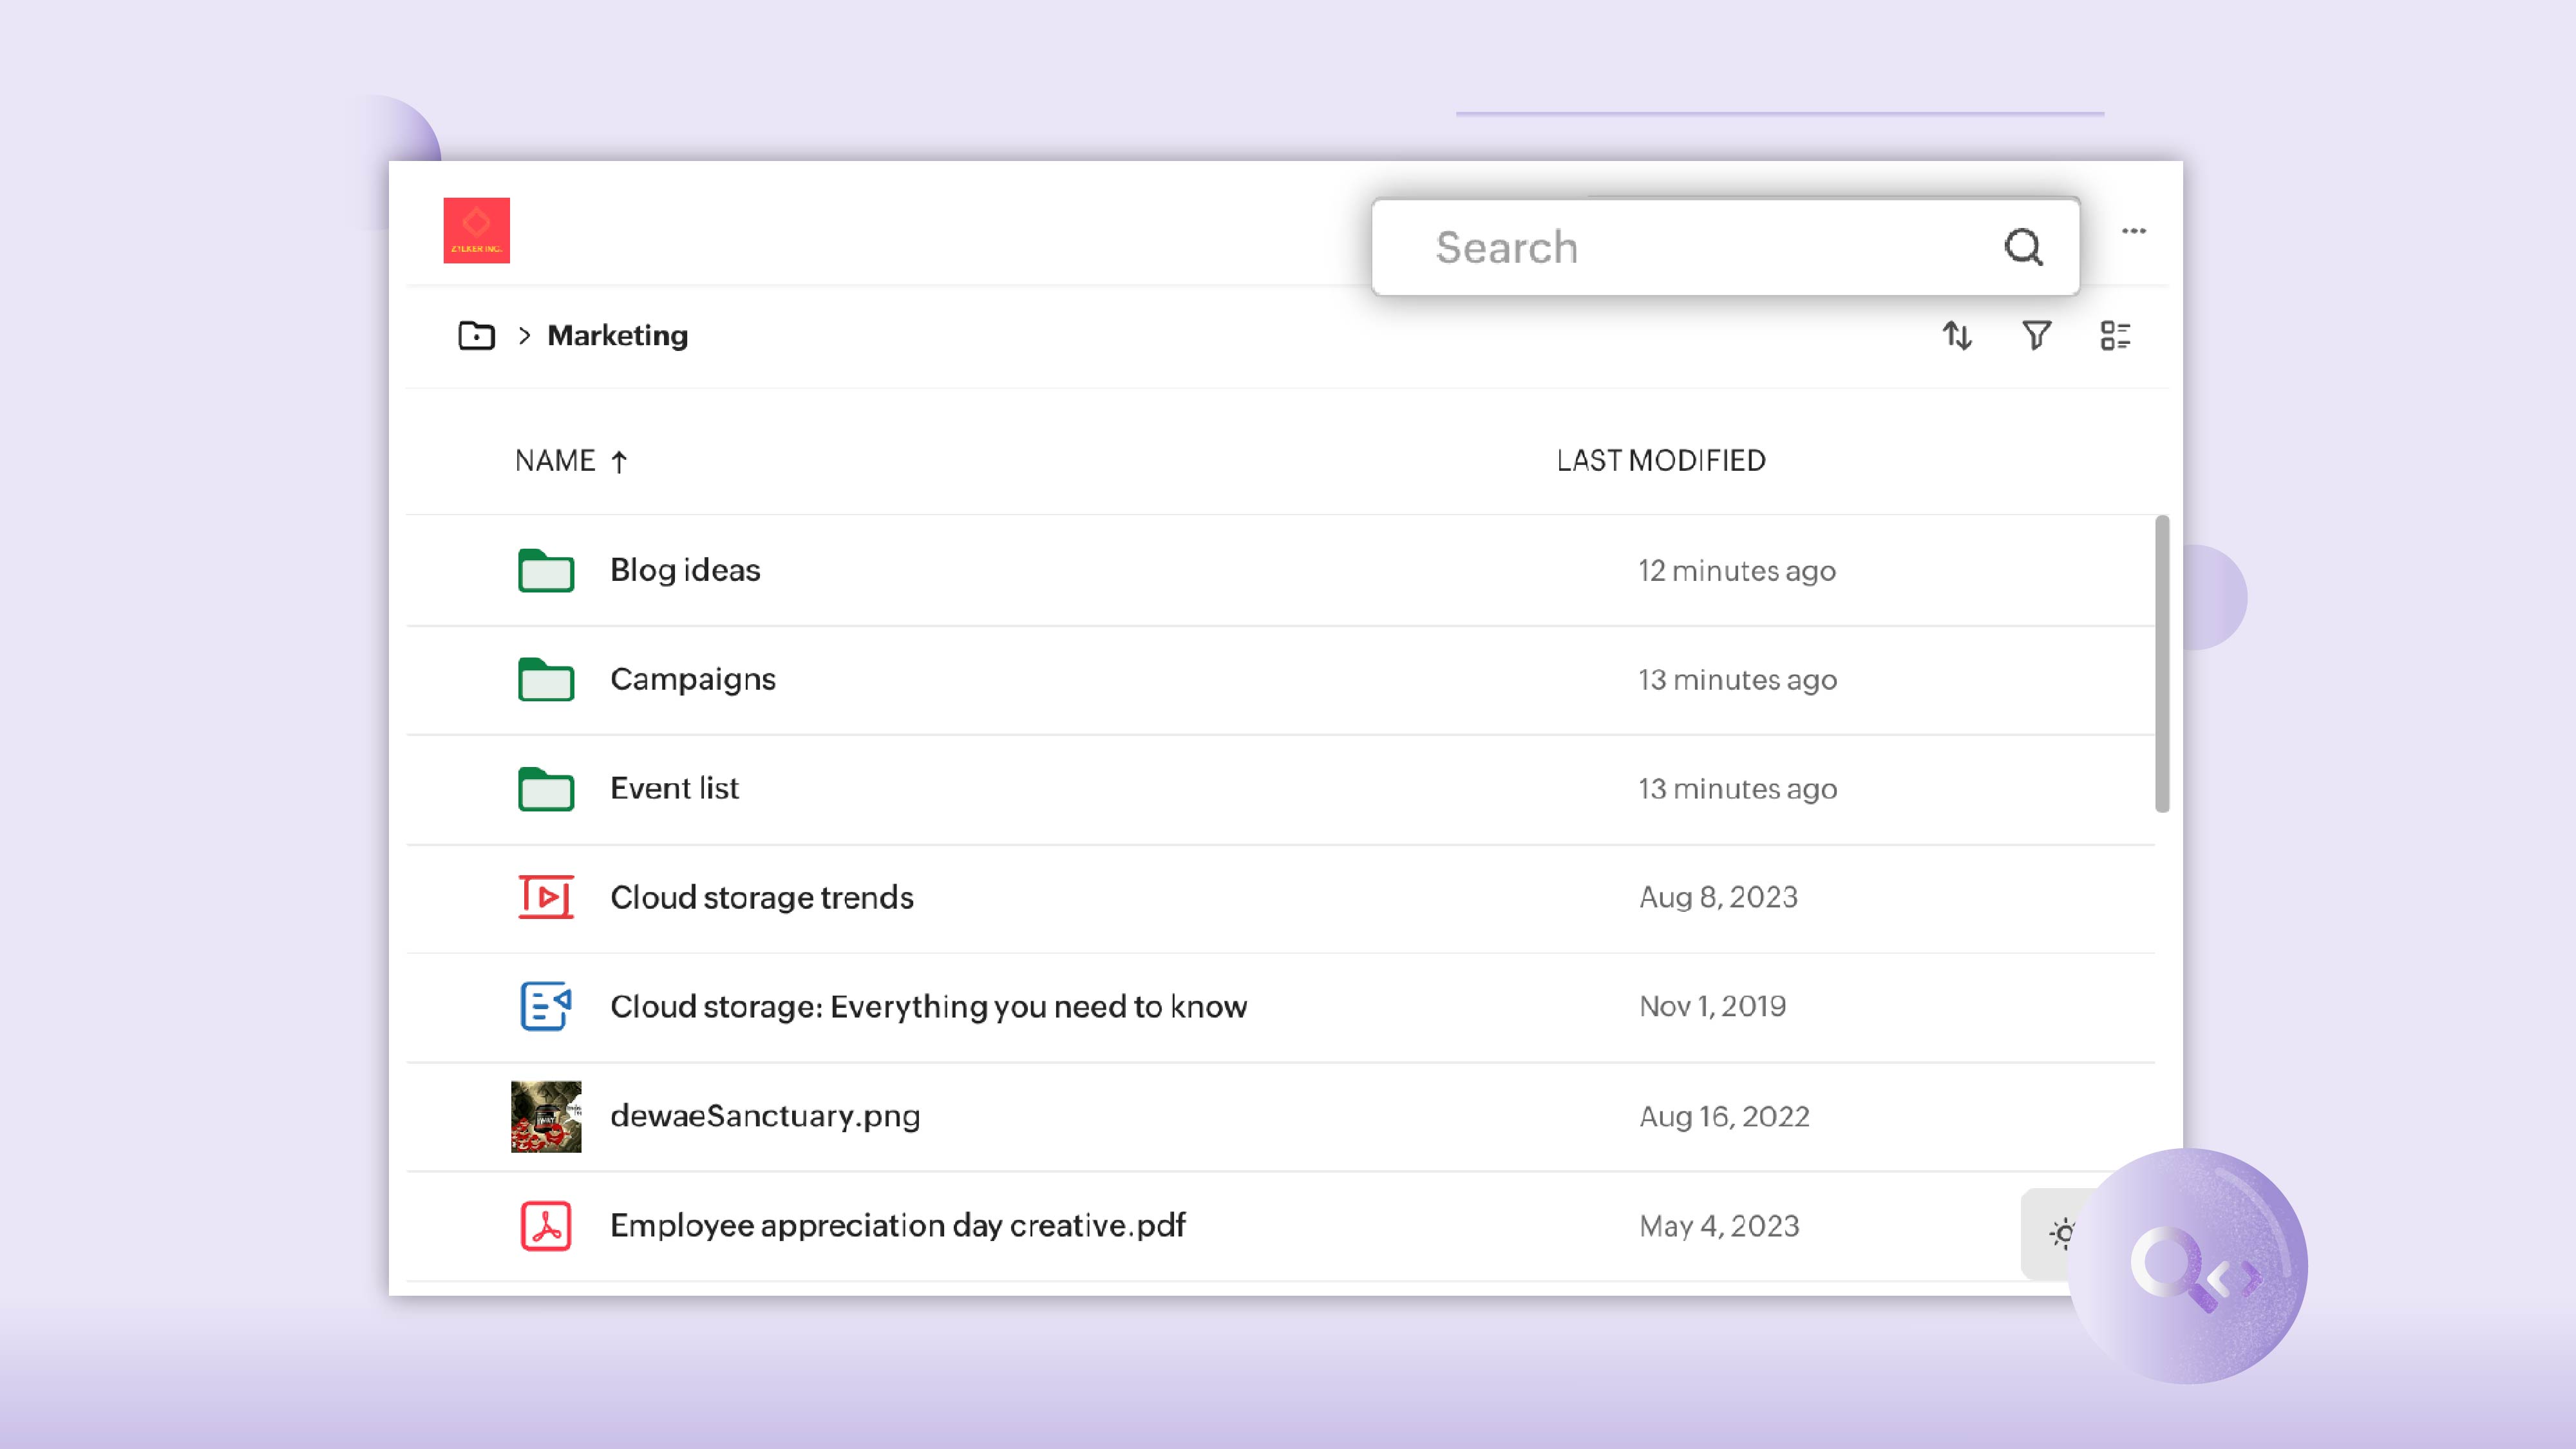
Task: Click the dewaeSanctuary.png image thumbnail
Action: click(x=546, y=1116)
